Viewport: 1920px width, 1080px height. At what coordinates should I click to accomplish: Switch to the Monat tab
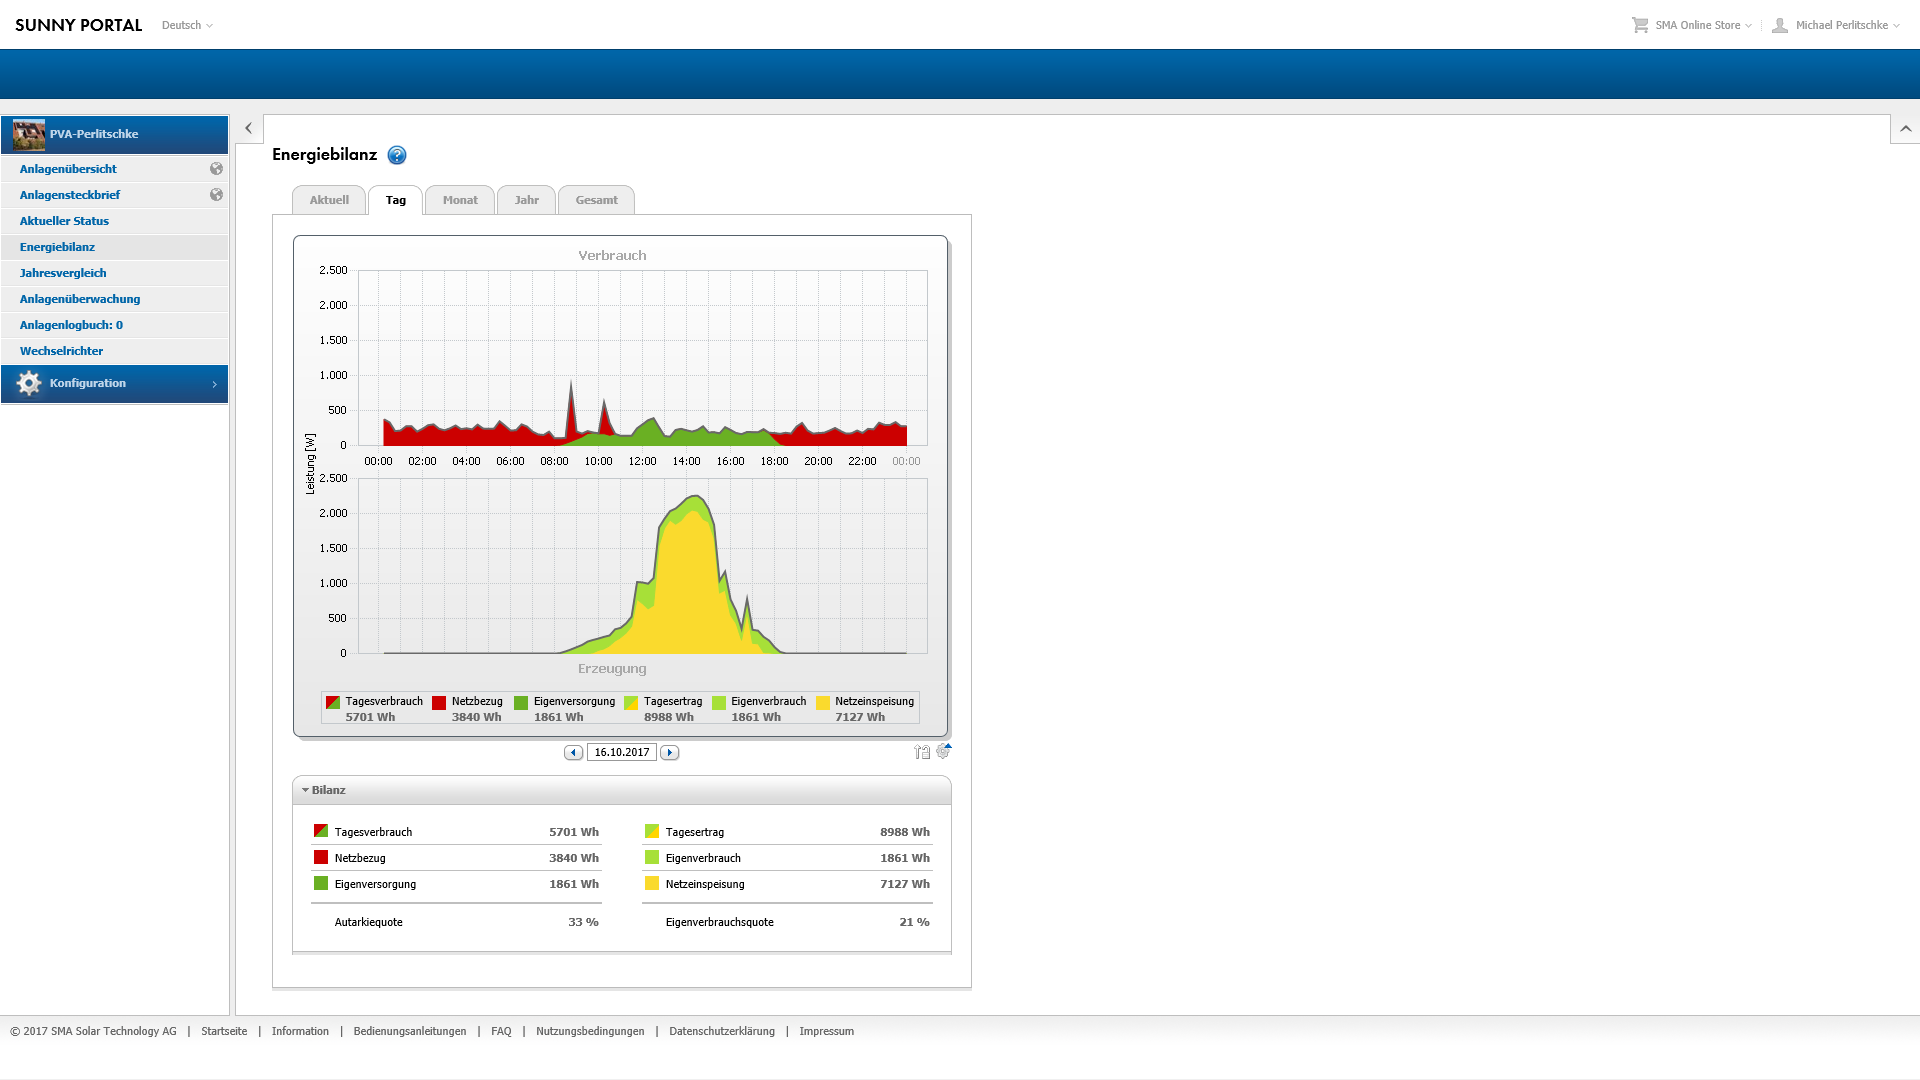[x=460, y=200]
